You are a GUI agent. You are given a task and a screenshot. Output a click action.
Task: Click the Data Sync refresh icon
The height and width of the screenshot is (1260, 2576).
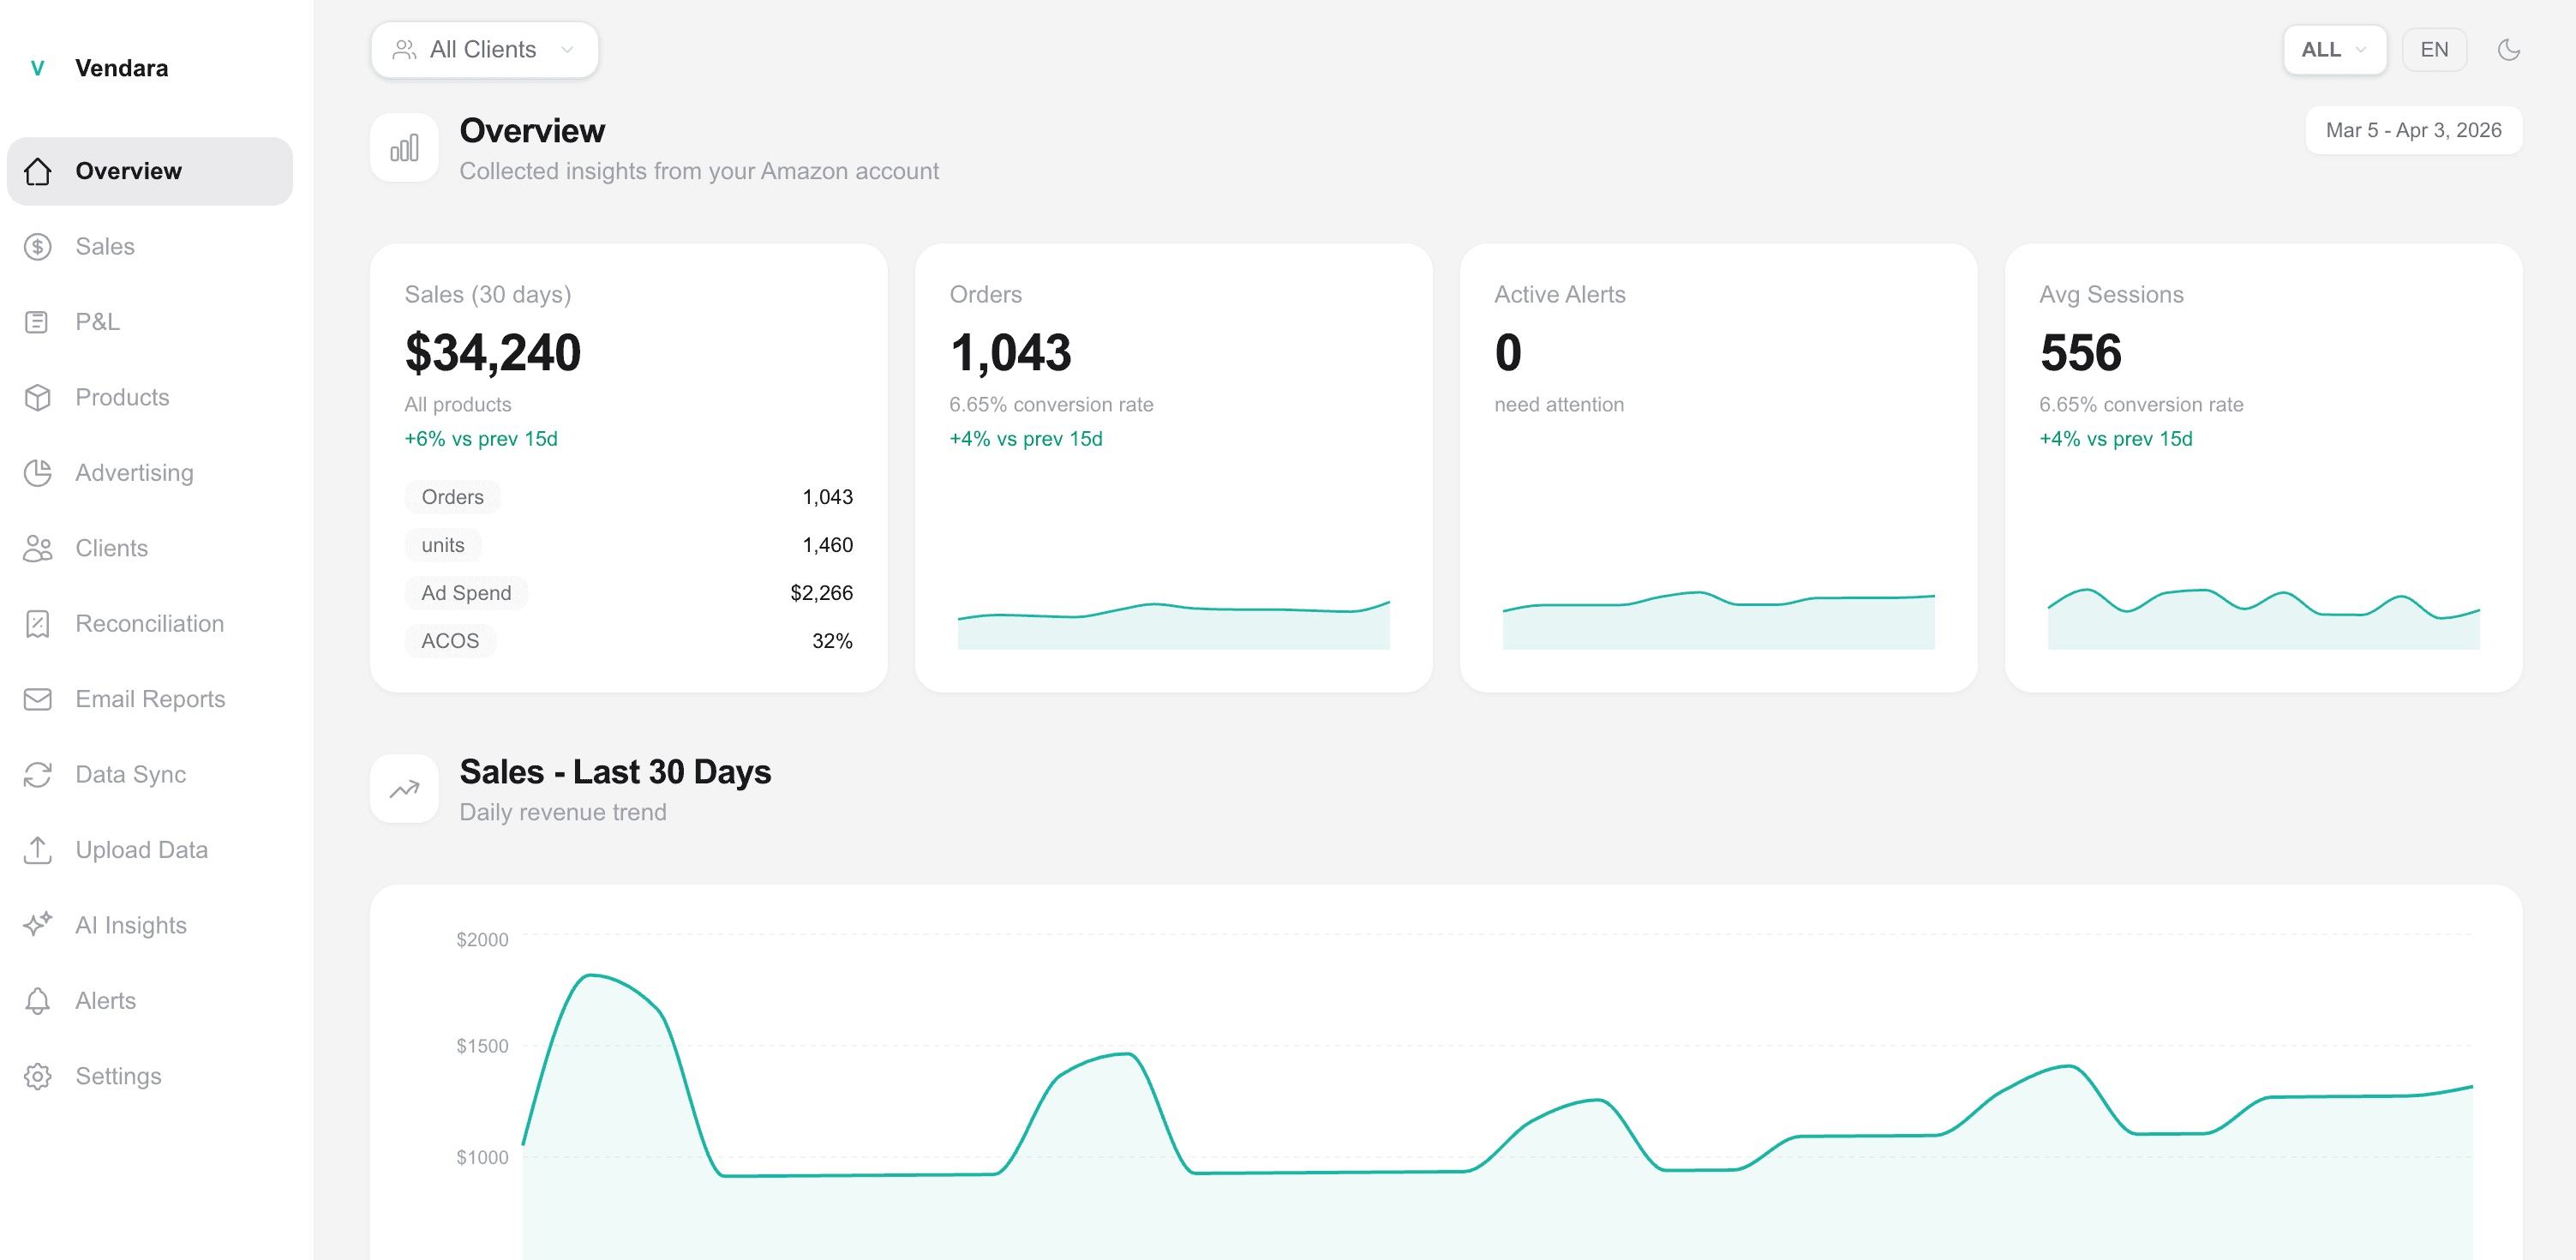[38, 774]
